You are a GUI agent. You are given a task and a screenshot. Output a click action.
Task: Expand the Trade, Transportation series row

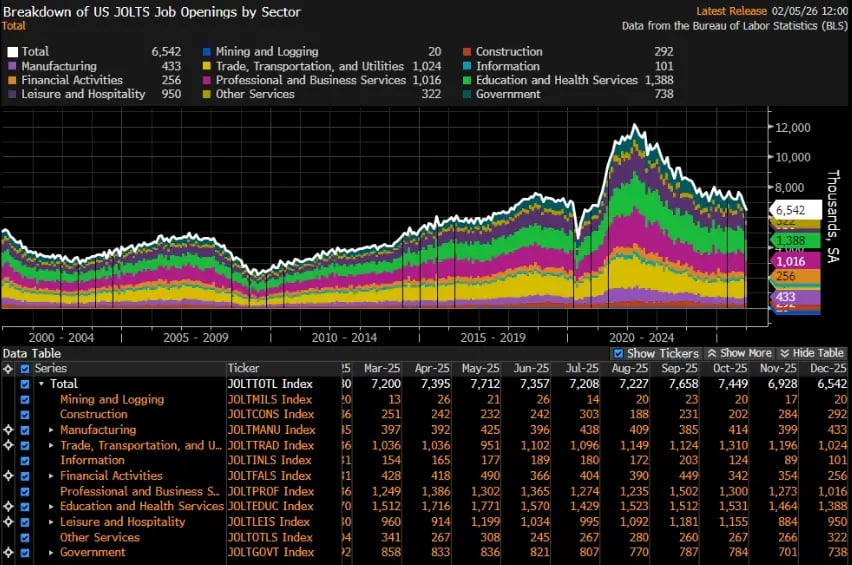(52, 446)
